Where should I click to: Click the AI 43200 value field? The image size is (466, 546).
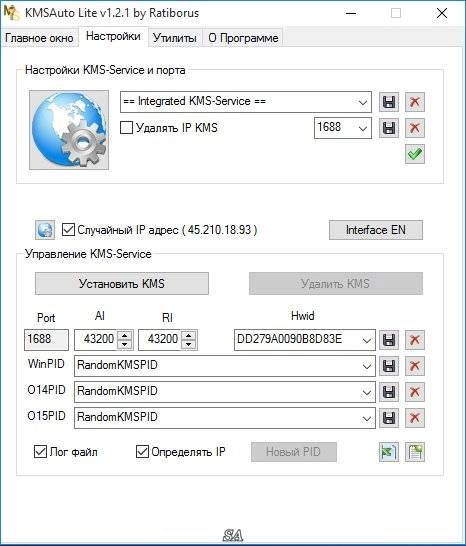(x=96, y=340)
